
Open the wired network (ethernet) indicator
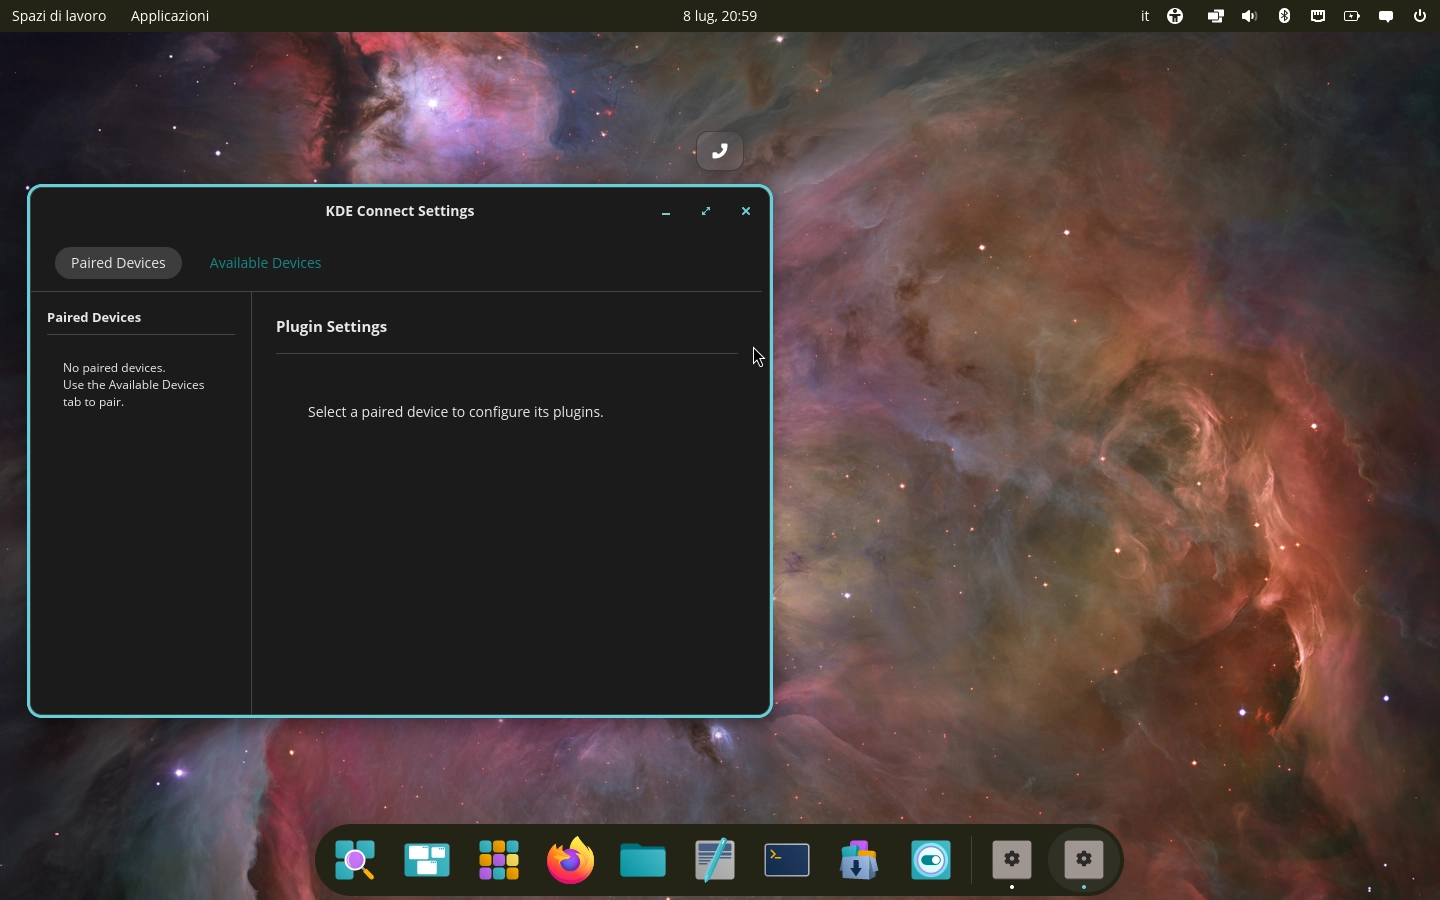[1318, 16]
